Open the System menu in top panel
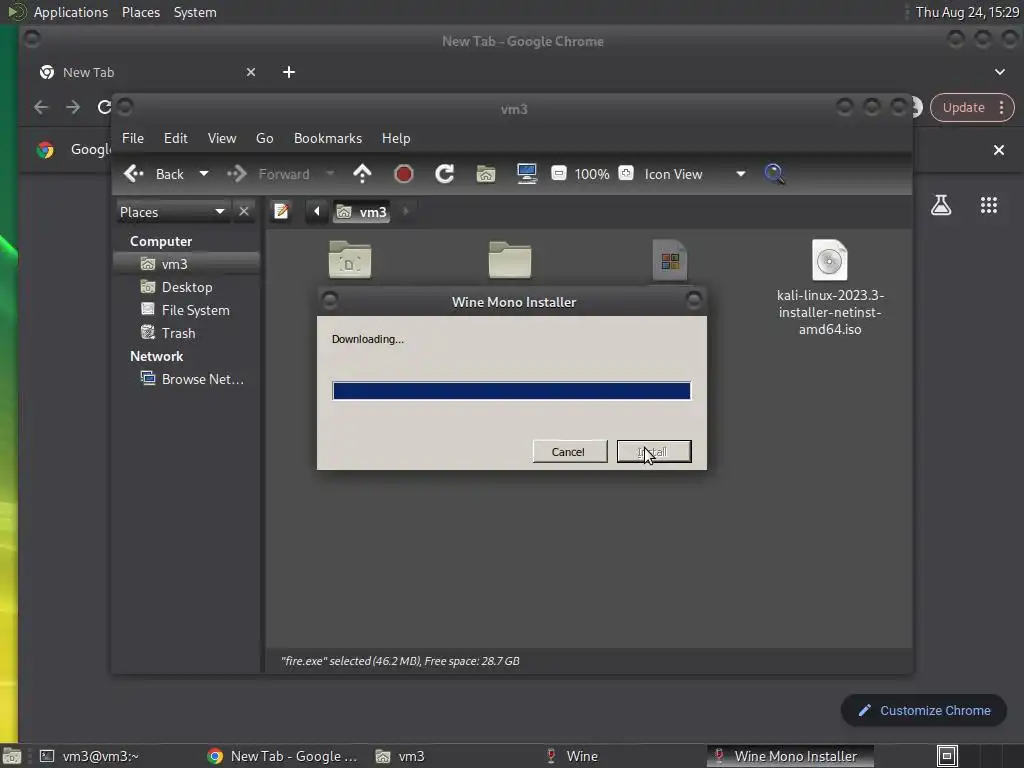The height and width of the screenshot is (768, 1024). (195, 12)
